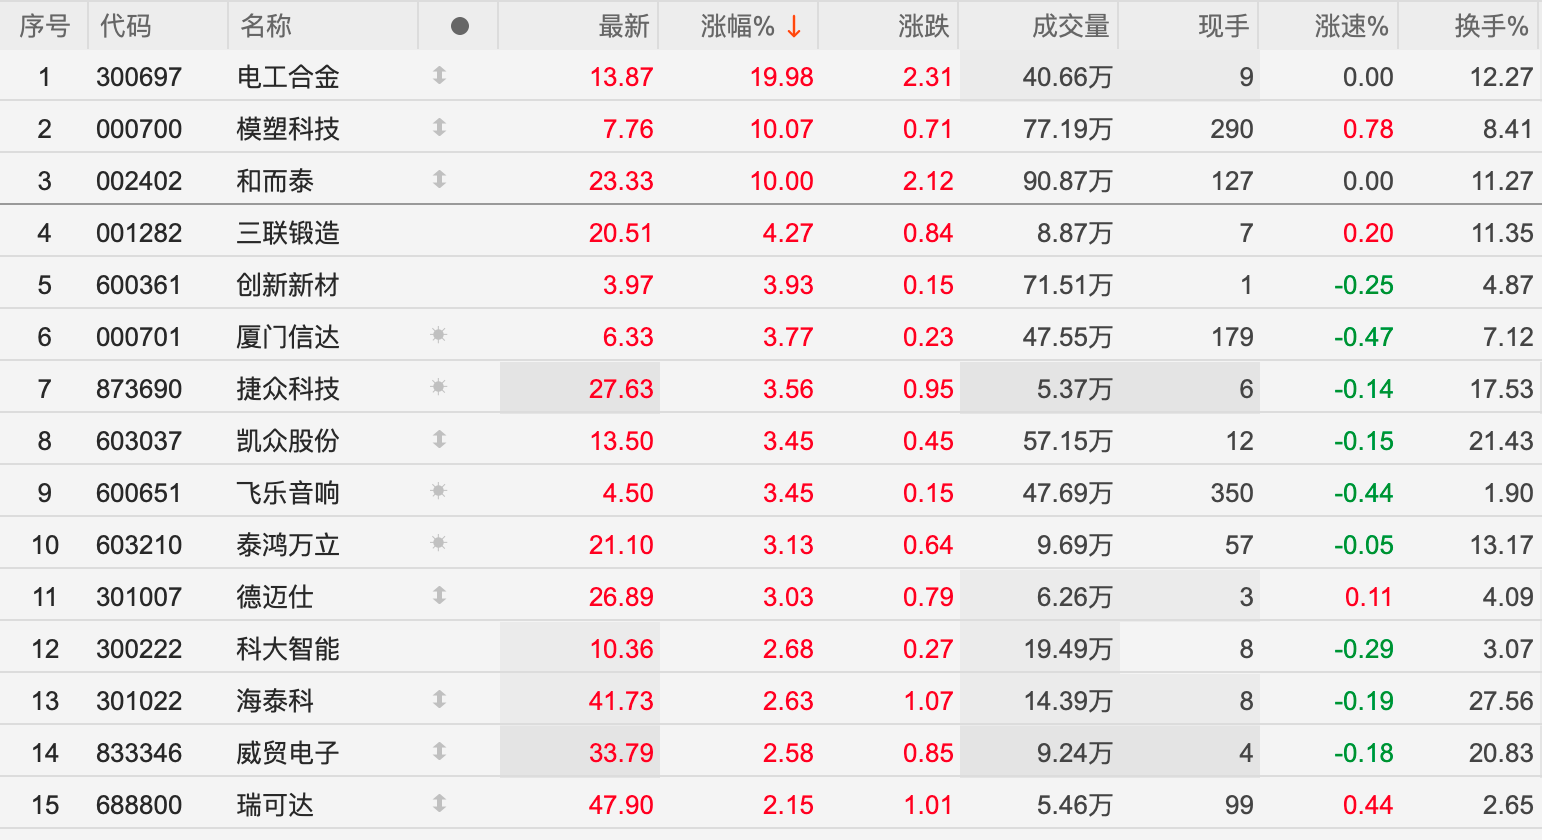Viewport: 1542px width, 840px height.
Task: Click the up-down arrow icon in 模塑科技 row
Action: (x=439, y=128)
